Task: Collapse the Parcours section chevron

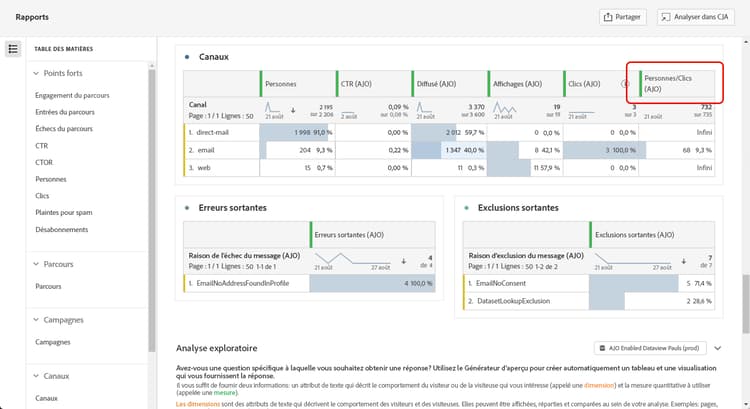Action: click(x=36, y=264)
